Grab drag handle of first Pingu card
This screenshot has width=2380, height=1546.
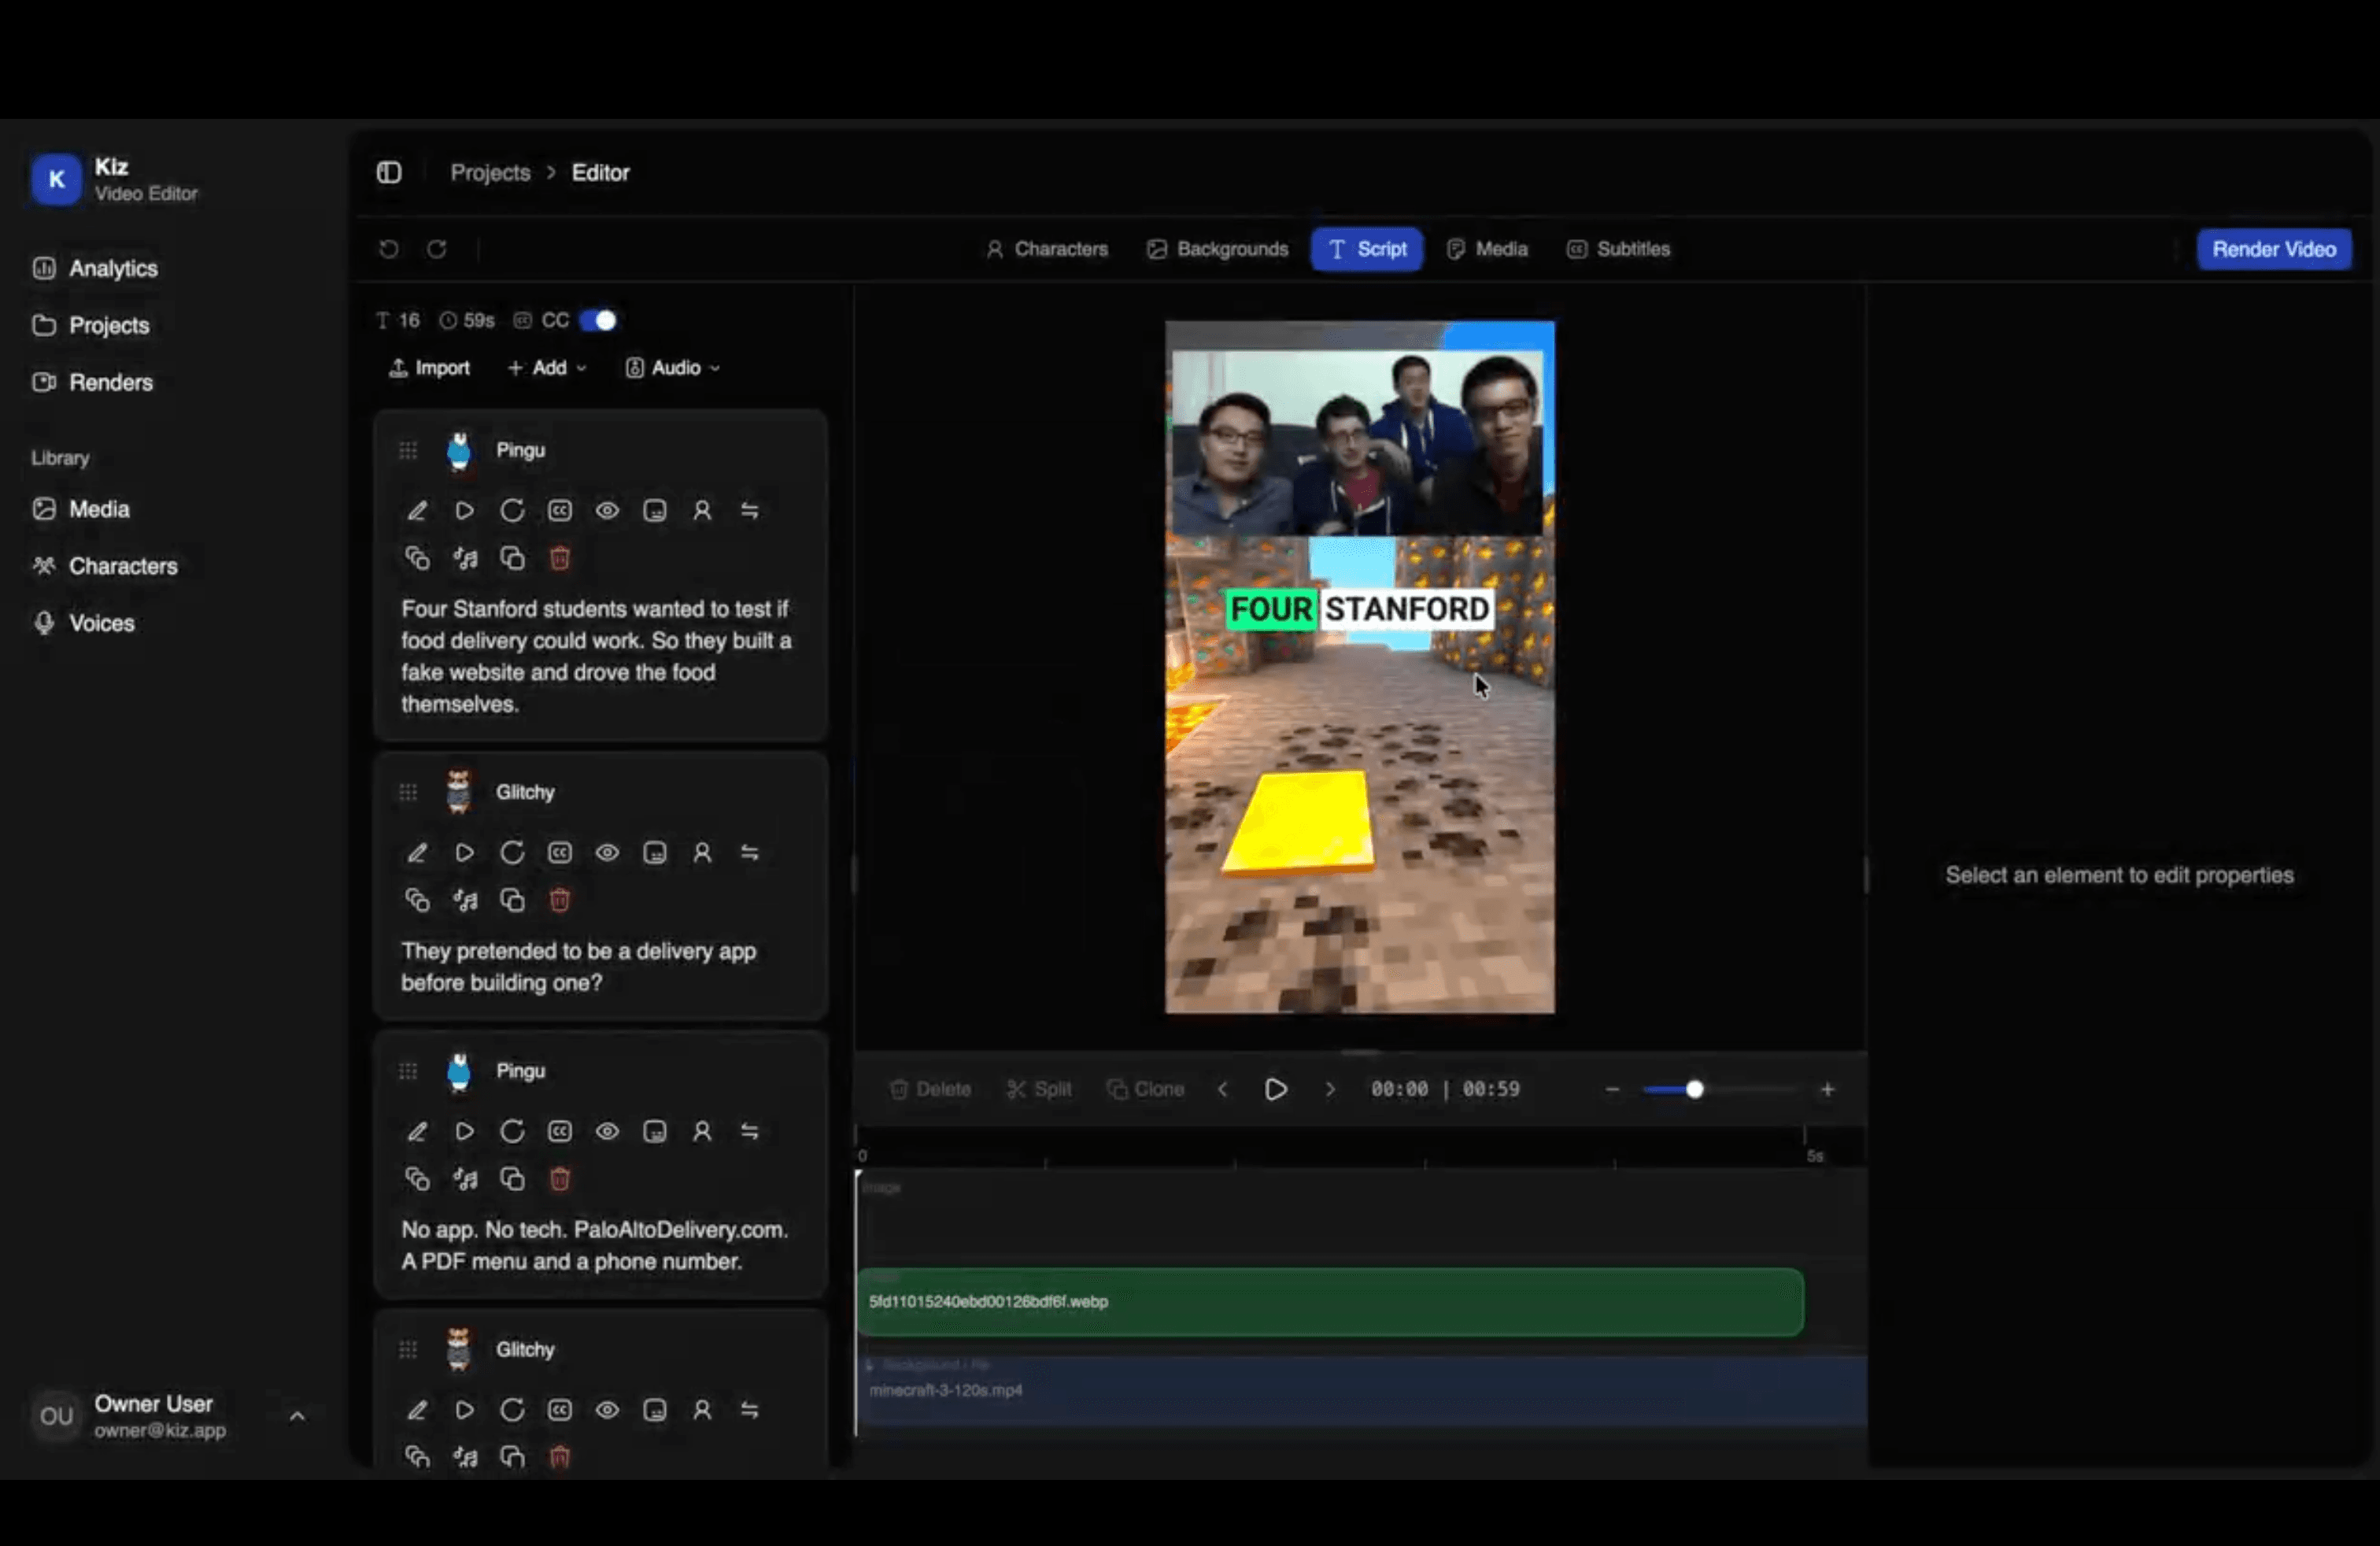point(408,450)
